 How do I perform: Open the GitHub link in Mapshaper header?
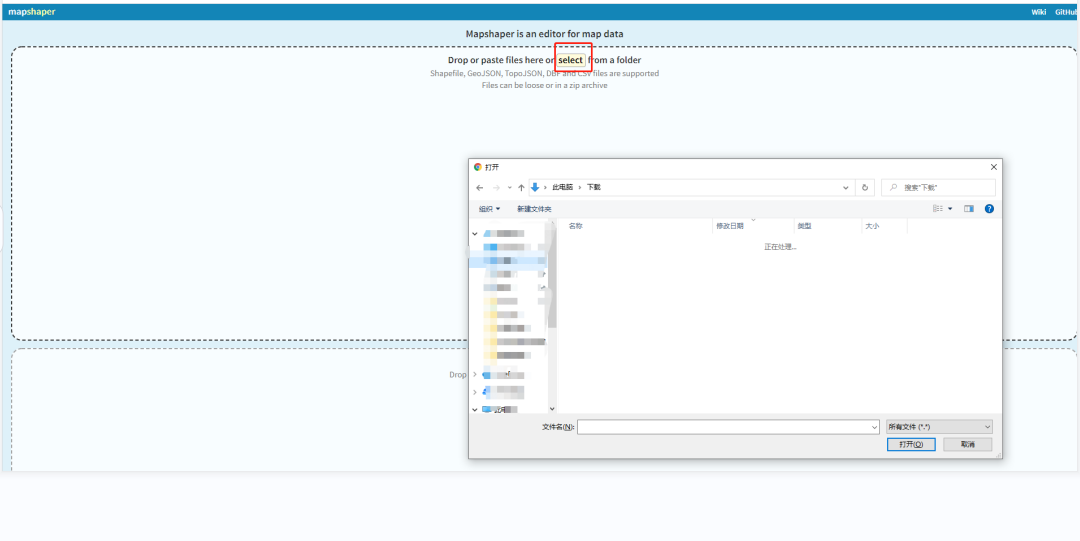coord(1067,12)
